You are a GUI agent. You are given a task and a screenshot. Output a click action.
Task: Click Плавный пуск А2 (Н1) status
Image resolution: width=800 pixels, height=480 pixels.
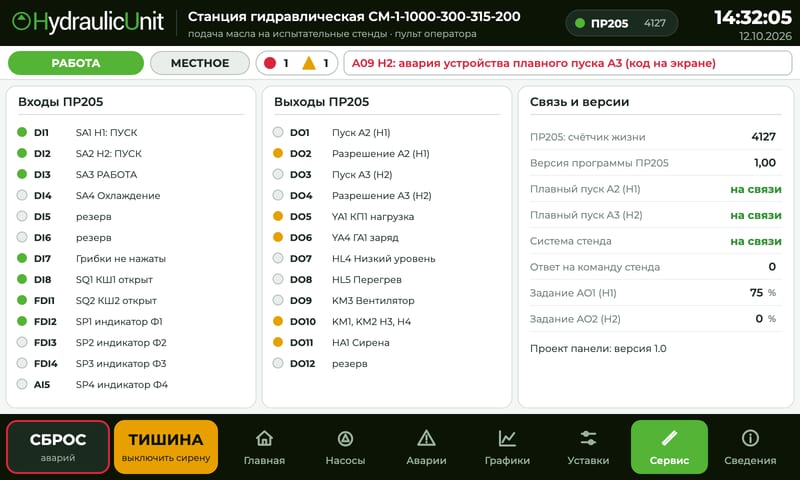[756, 189]
